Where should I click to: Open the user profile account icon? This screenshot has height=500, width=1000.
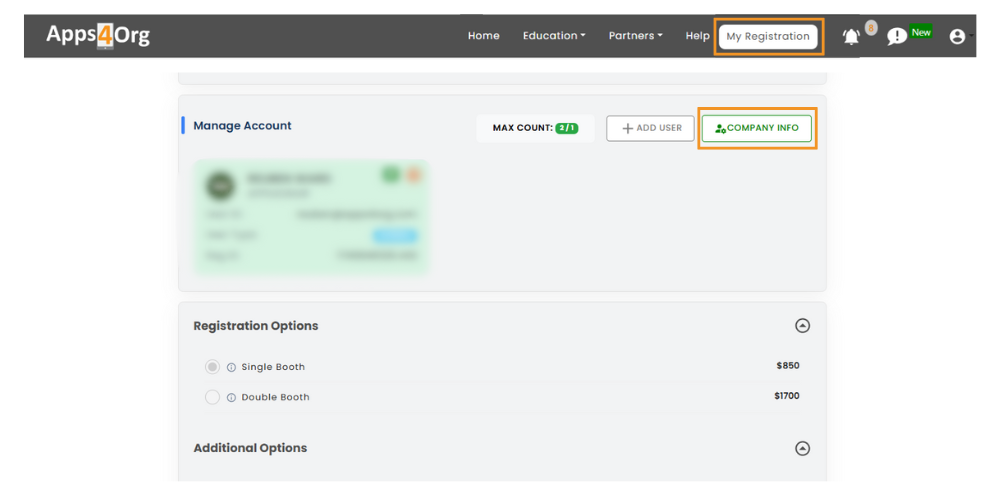(x=957, y=37)
